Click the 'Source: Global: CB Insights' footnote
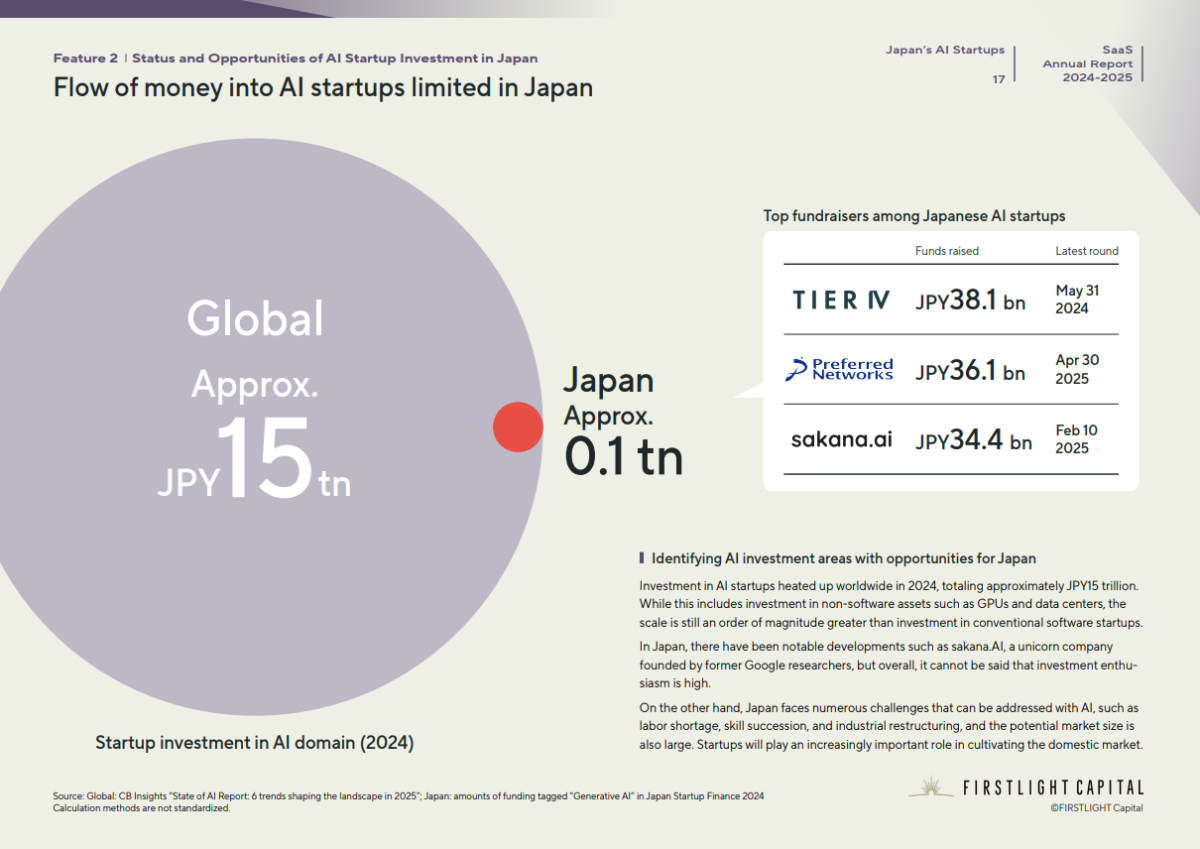The width and height of the screenshot is (1200, 849). point(408,796)
